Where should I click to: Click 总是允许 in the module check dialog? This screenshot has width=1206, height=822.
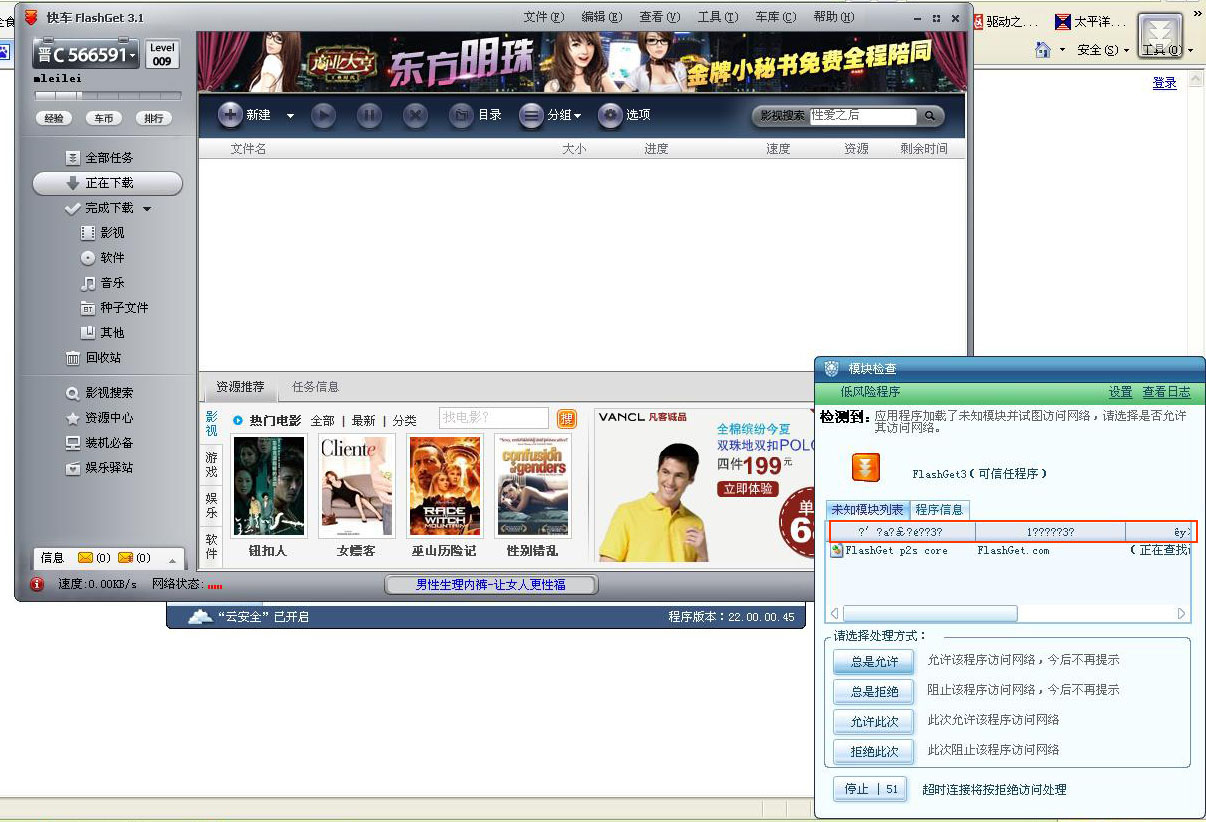click(x=874, y=661)
